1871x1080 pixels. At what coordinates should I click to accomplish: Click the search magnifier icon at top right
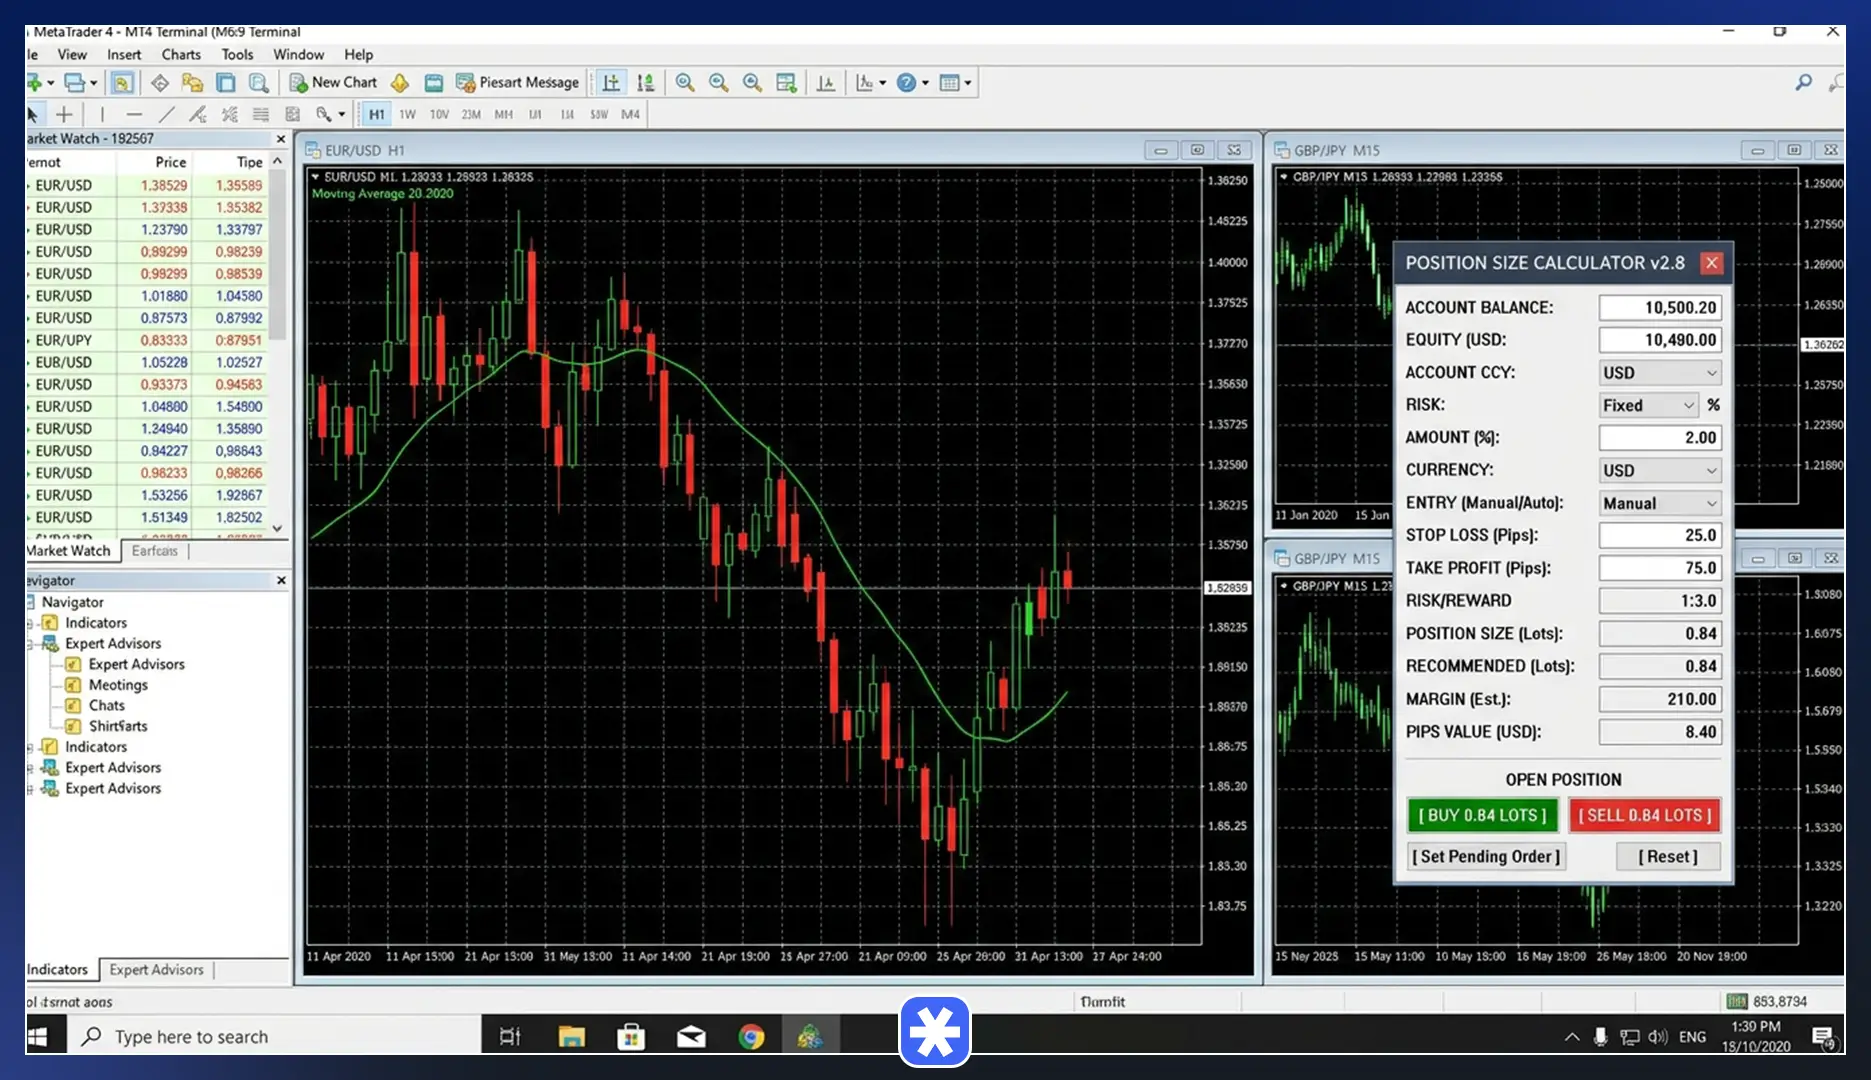(1803, 83)
